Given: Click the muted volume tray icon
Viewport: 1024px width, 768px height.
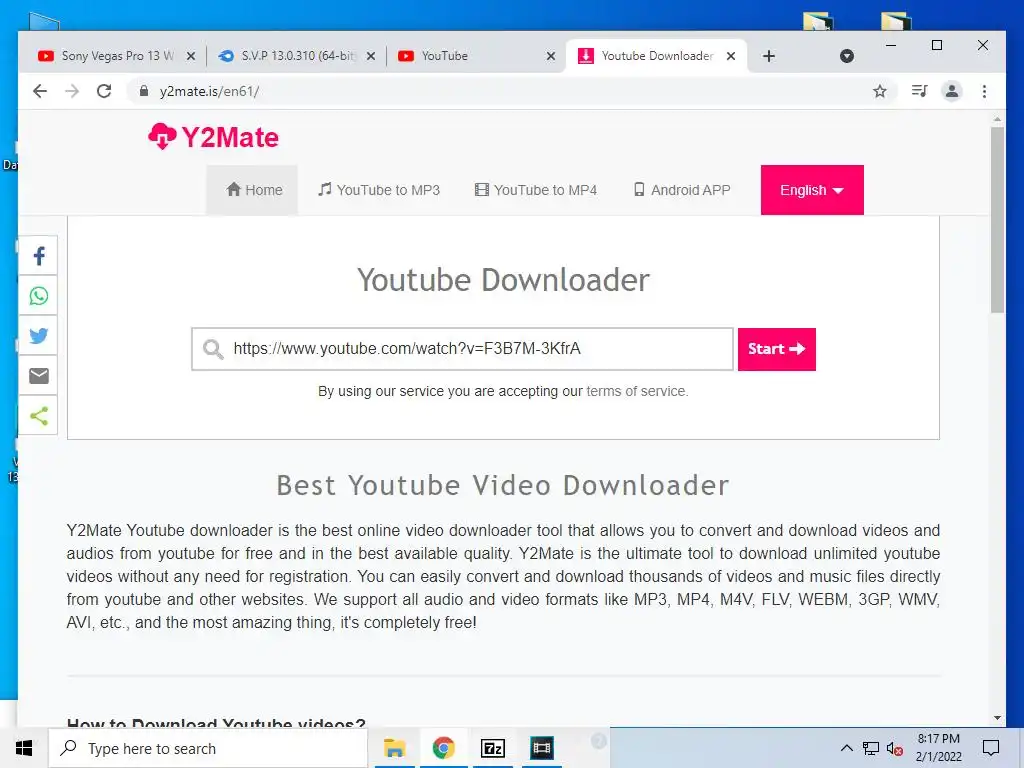Looking at the screenshot, I should [x=895, y=748].
